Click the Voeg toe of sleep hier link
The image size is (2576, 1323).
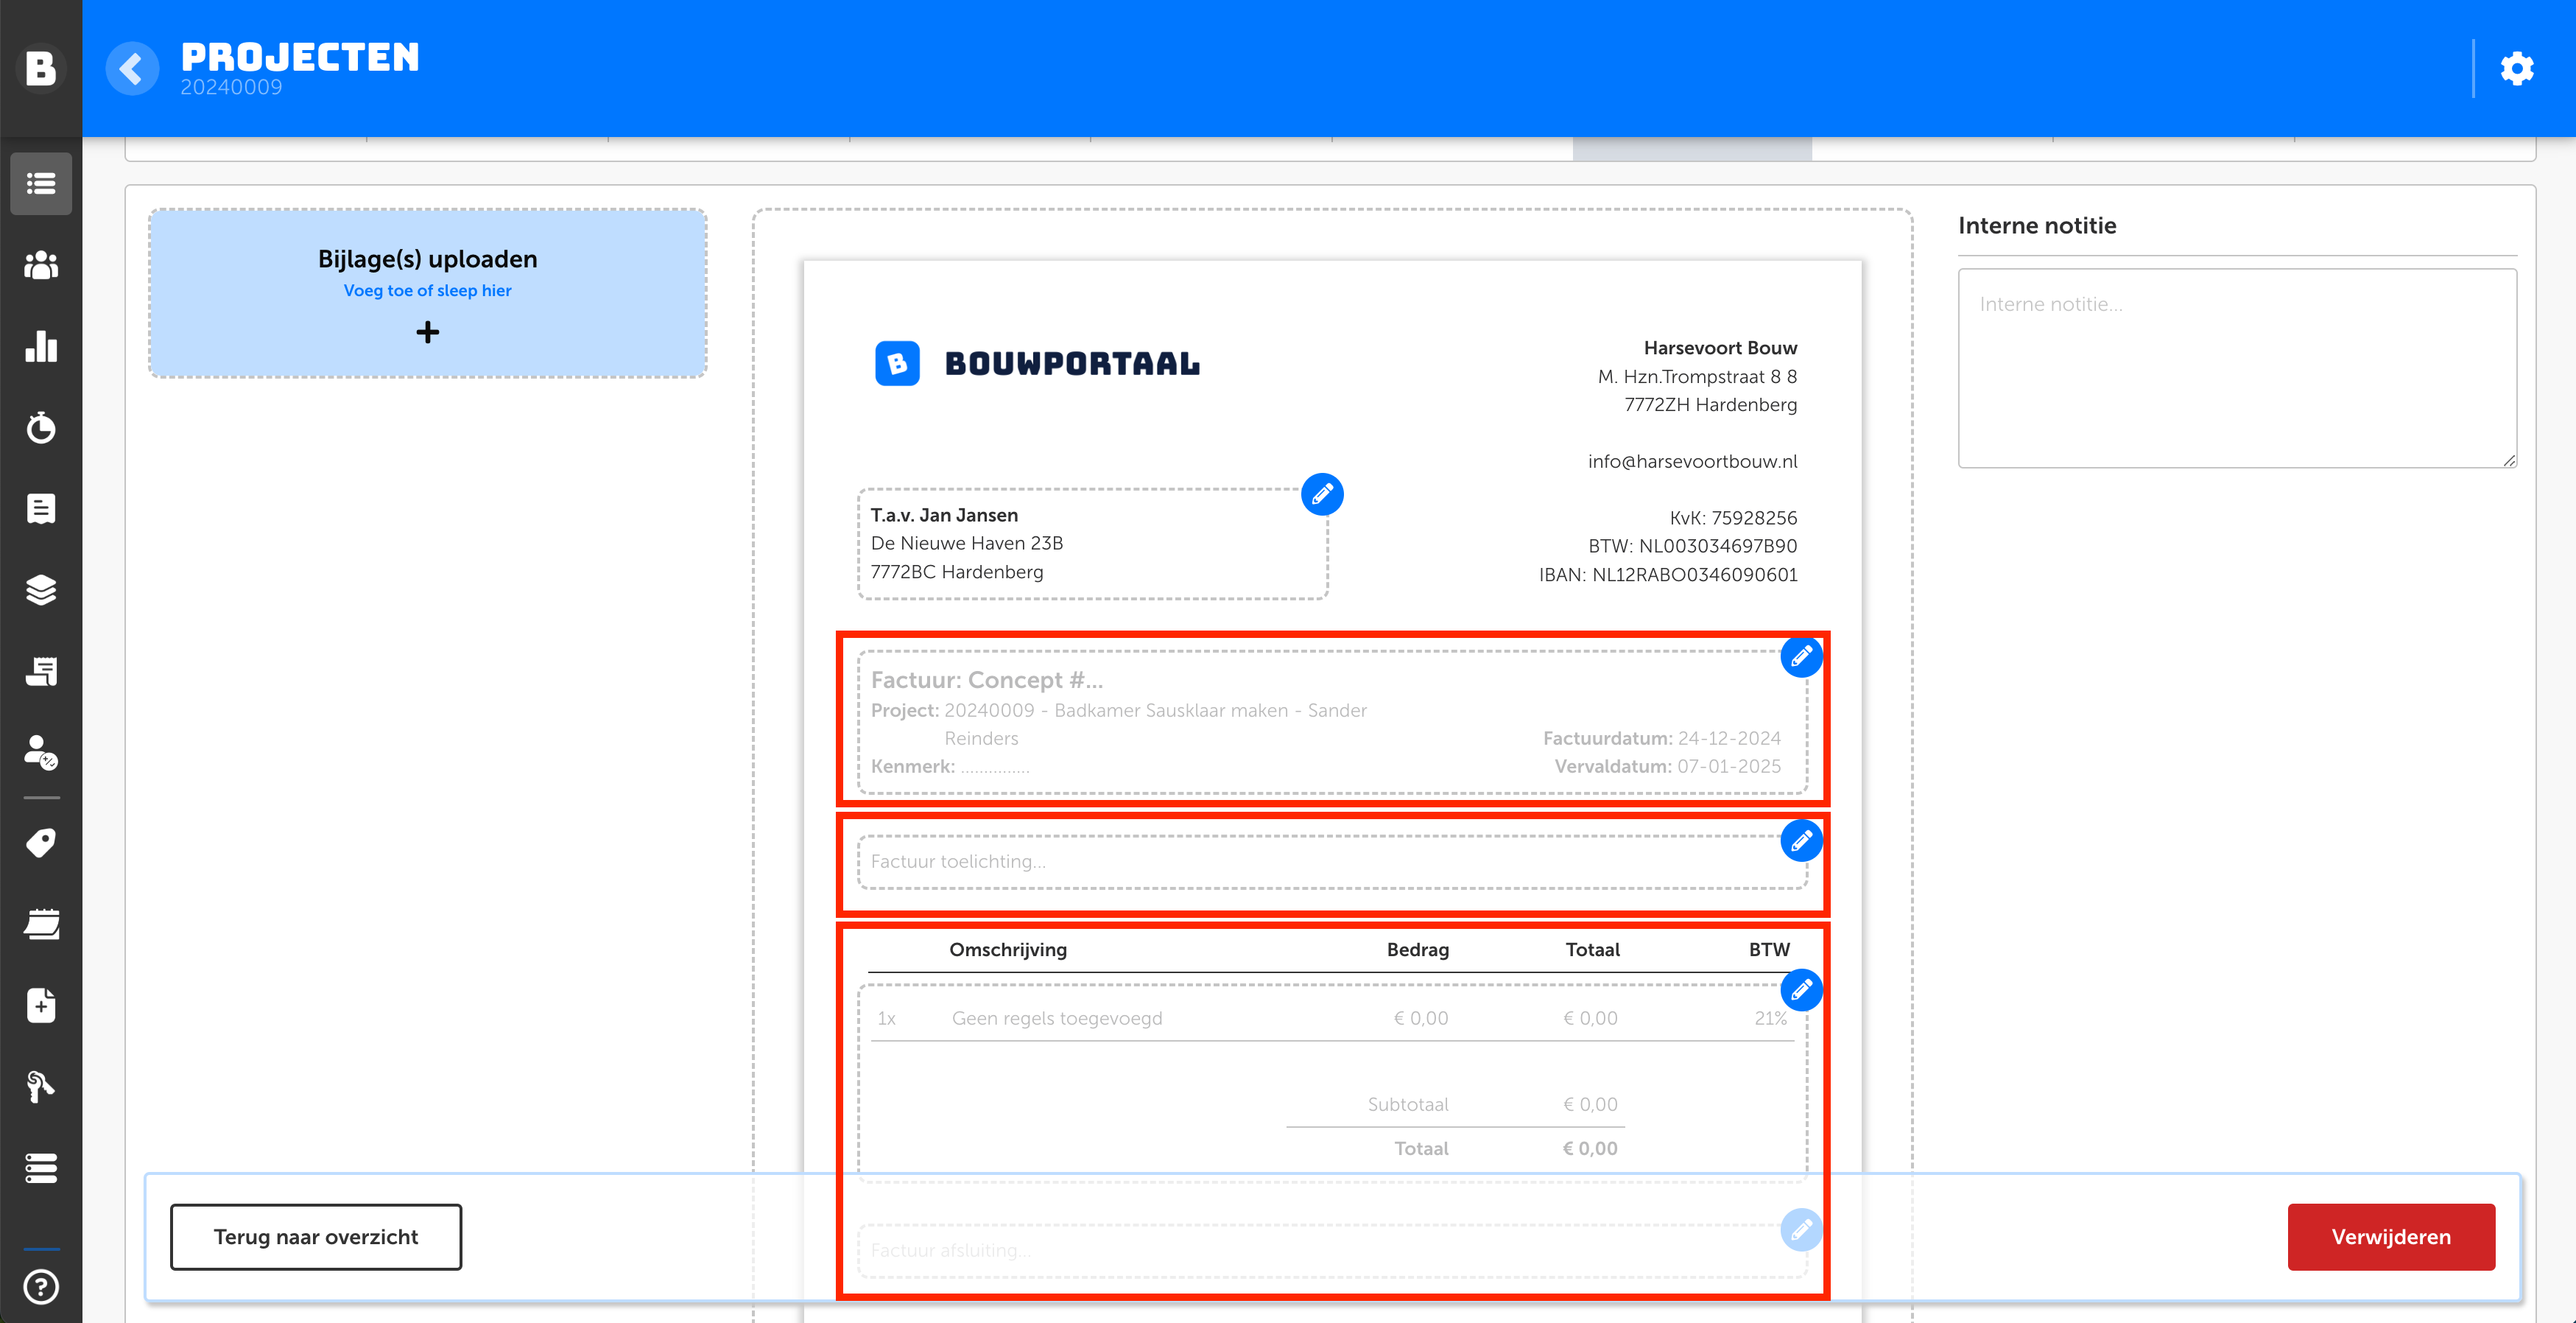(x=427, y=291)
